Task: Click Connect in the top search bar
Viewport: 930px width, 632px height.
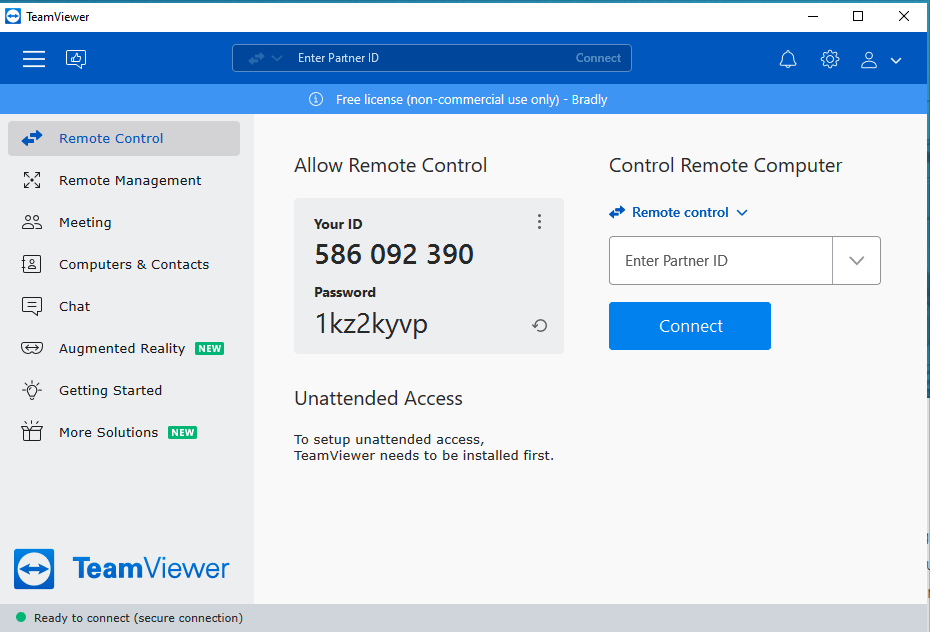Action: [x=598, y=58]
